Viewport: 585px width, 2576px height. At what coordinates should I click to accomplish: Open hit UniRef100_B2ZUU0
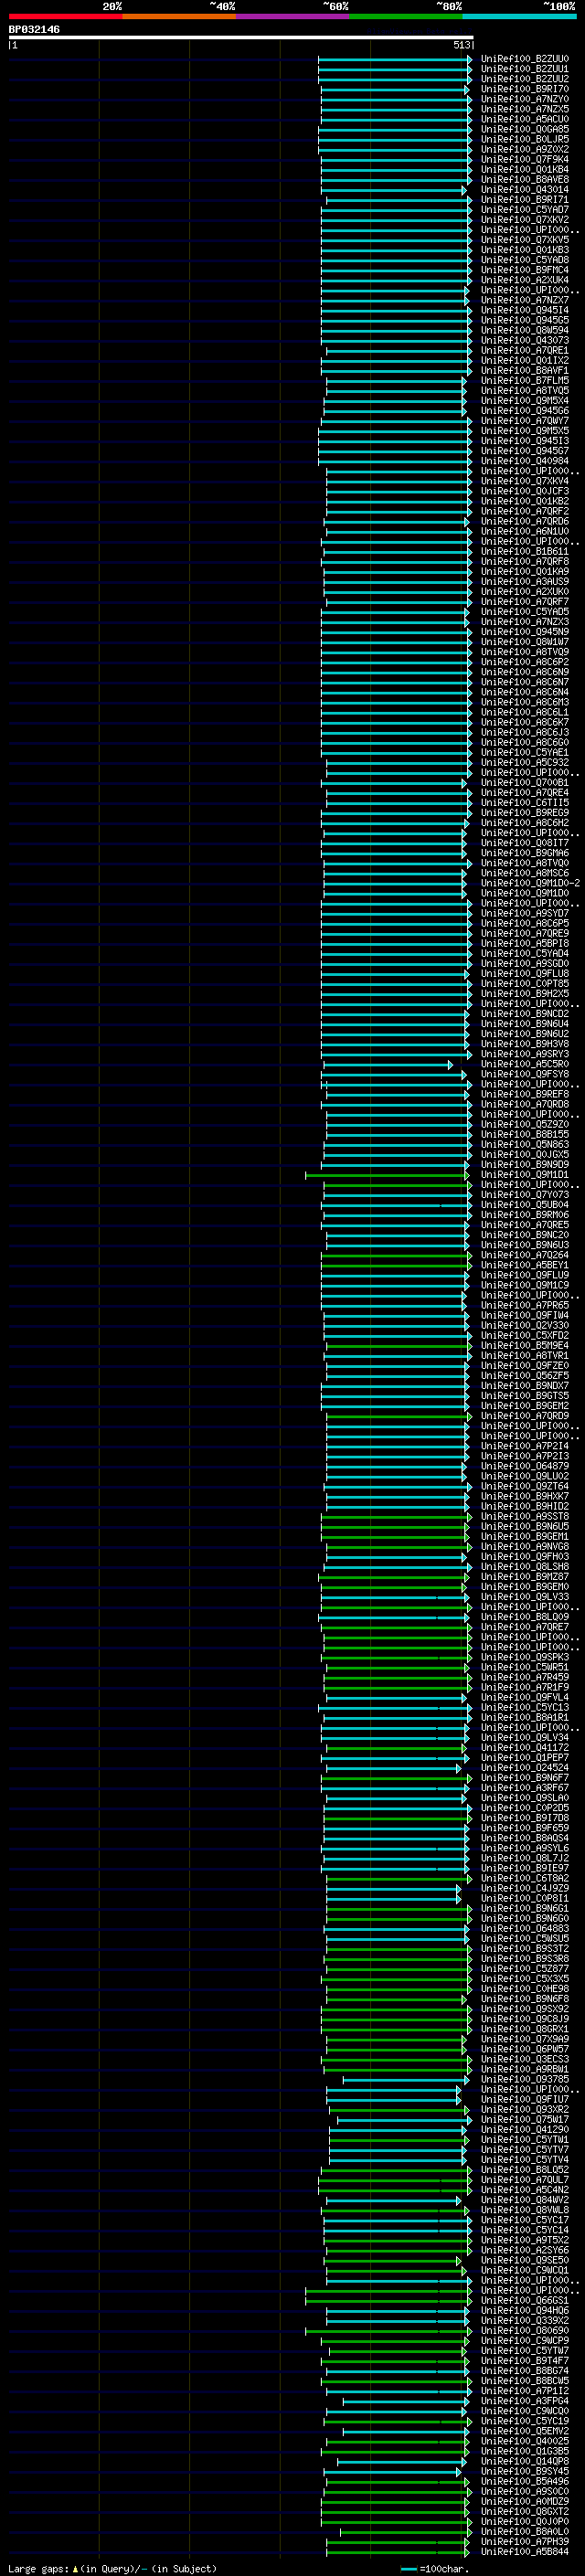click(525, 59)
